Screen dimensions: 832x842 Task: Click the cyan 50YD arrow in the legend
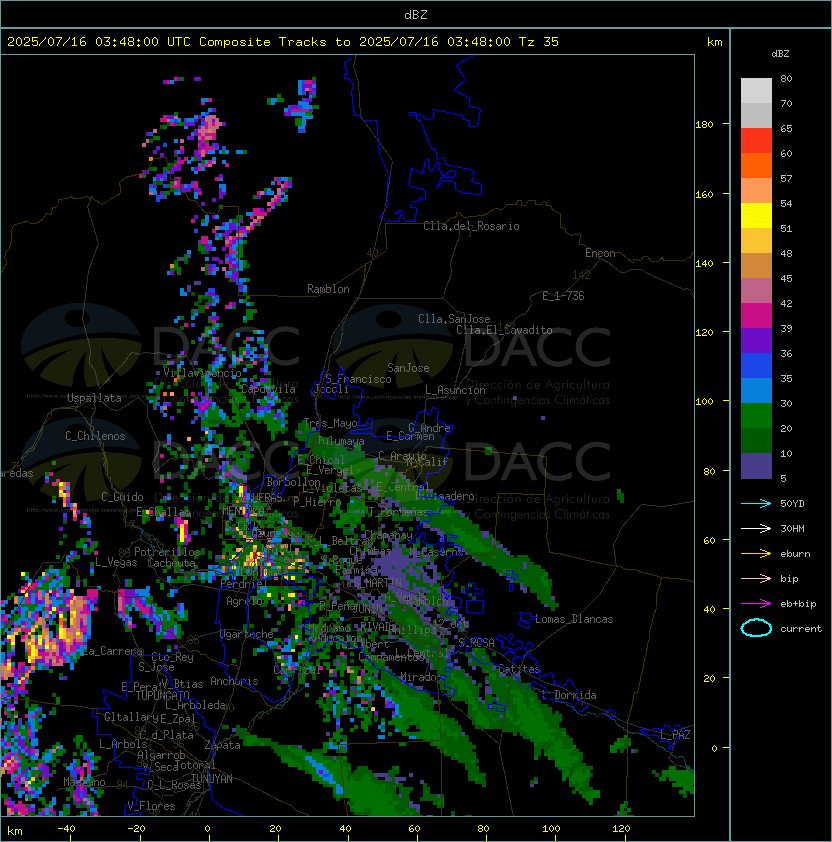(x=756, y=503)
